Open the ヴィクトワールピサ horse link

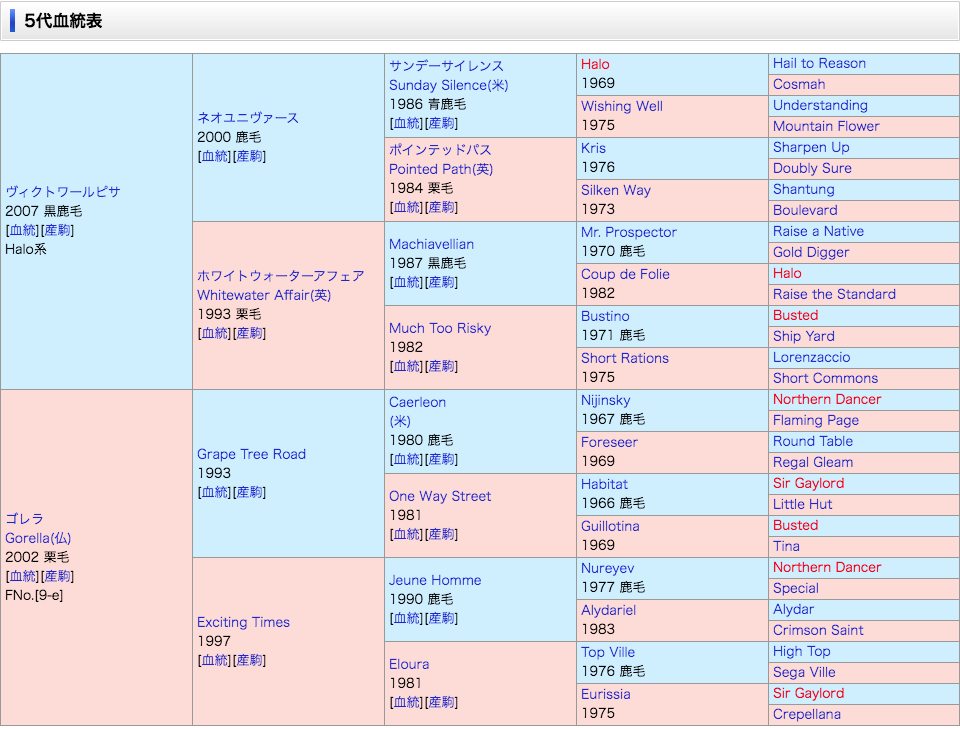pyautogui.click(x=63, y=192)
